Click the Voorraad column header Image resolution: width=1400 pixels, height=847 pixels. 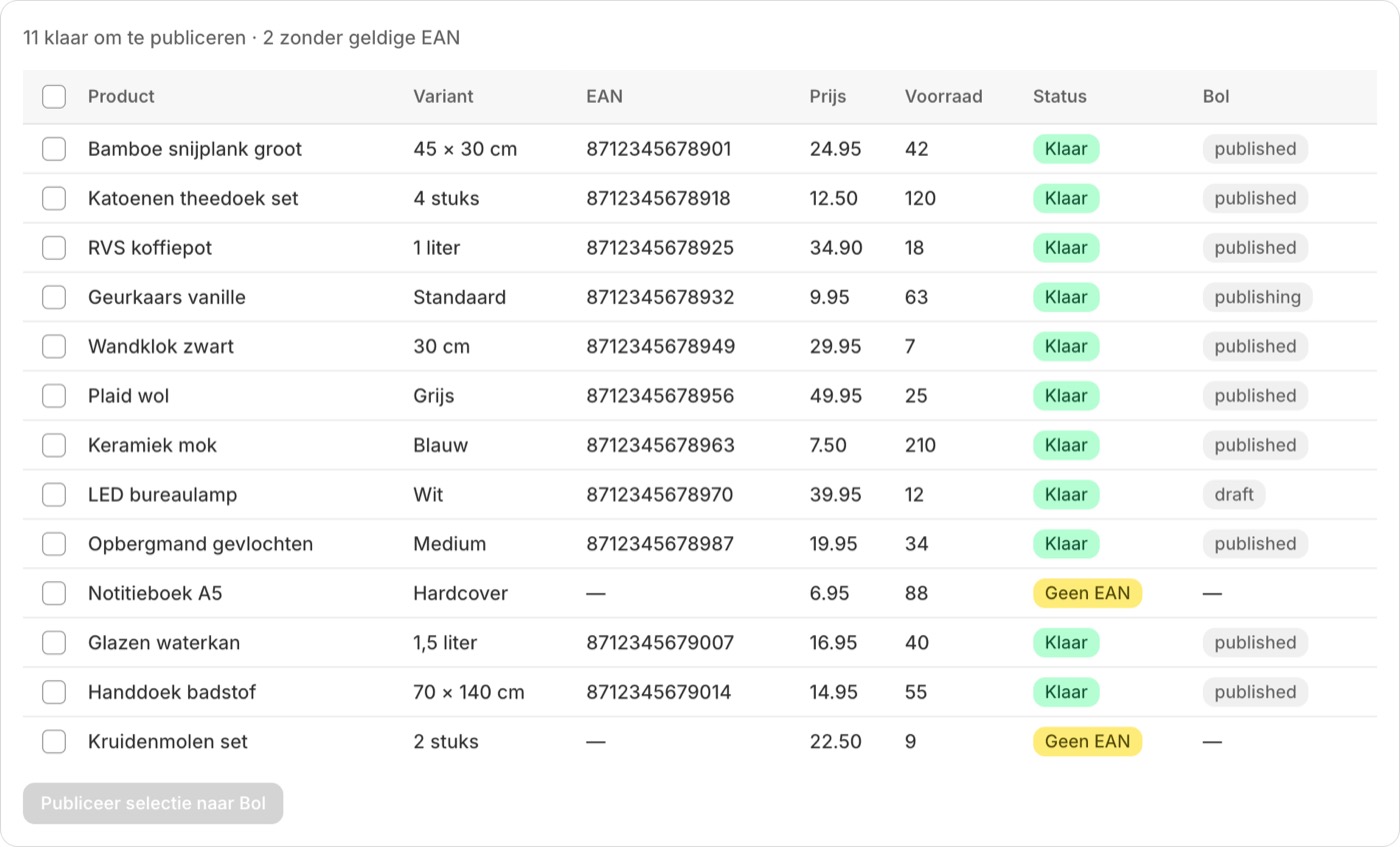944,97
